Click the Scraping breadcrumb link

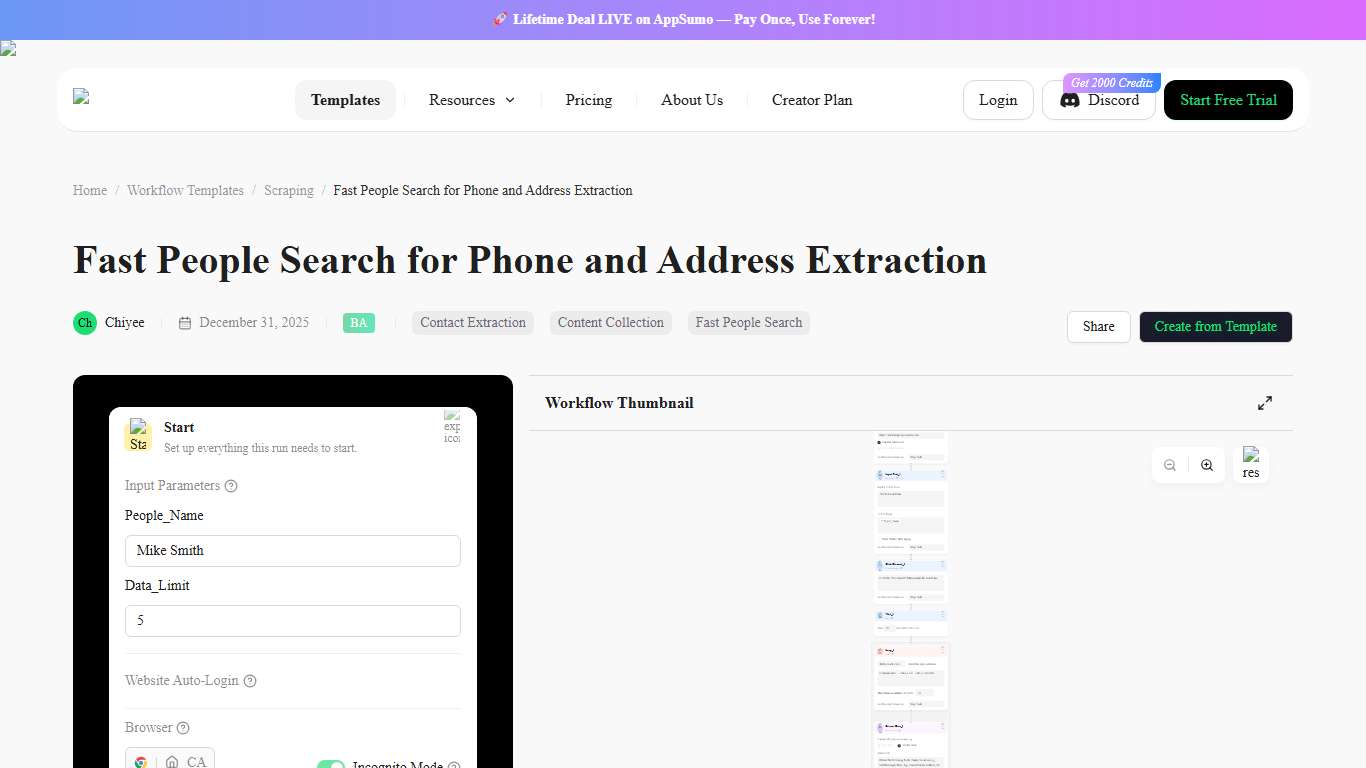pos(288,190)
